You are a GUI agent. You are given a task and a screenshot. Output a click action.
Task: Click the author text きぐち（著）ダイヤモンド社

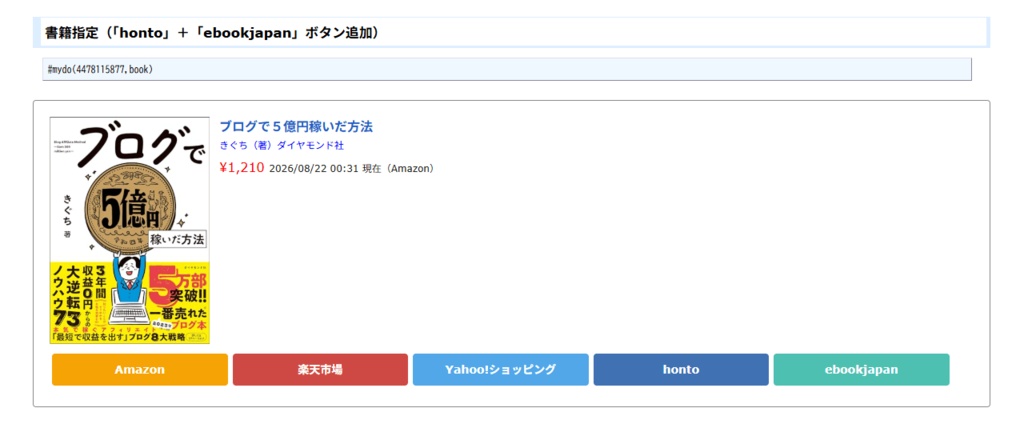(281, 146)
